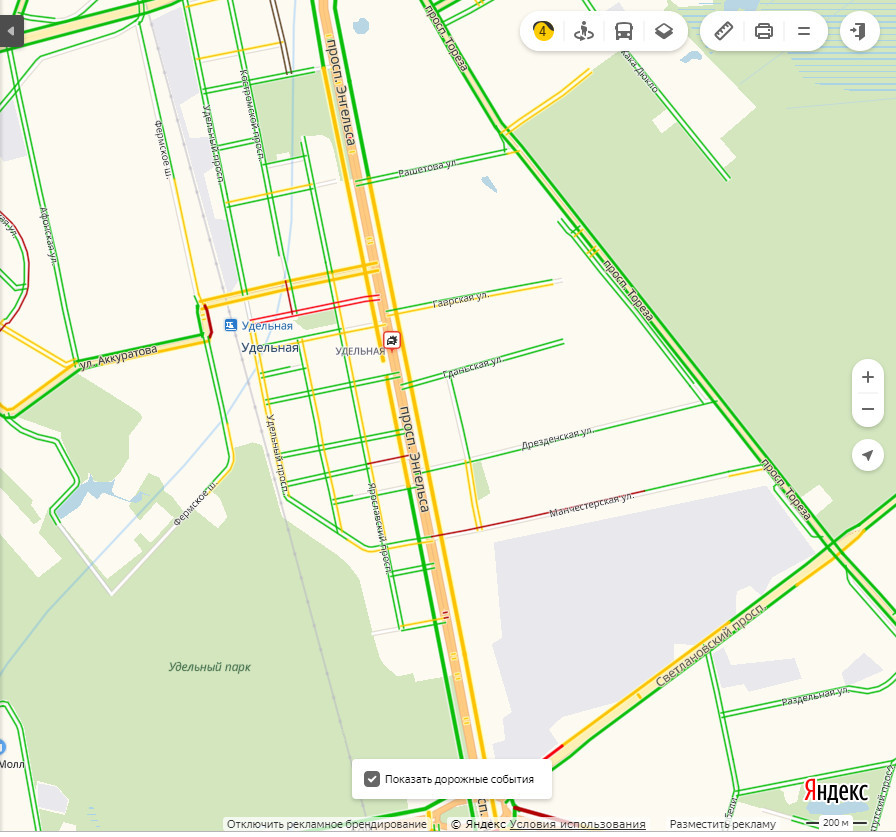The image size is (896, 837).
Task: Click the login door icon
Action: coord(859,31)
